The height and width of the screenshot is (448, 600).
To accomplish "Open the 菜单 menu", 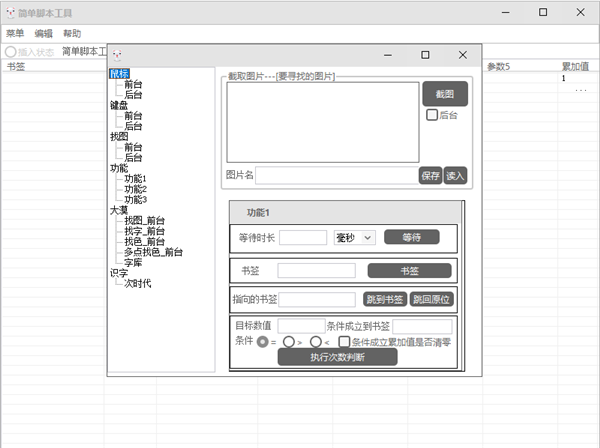I will (15, 33).
